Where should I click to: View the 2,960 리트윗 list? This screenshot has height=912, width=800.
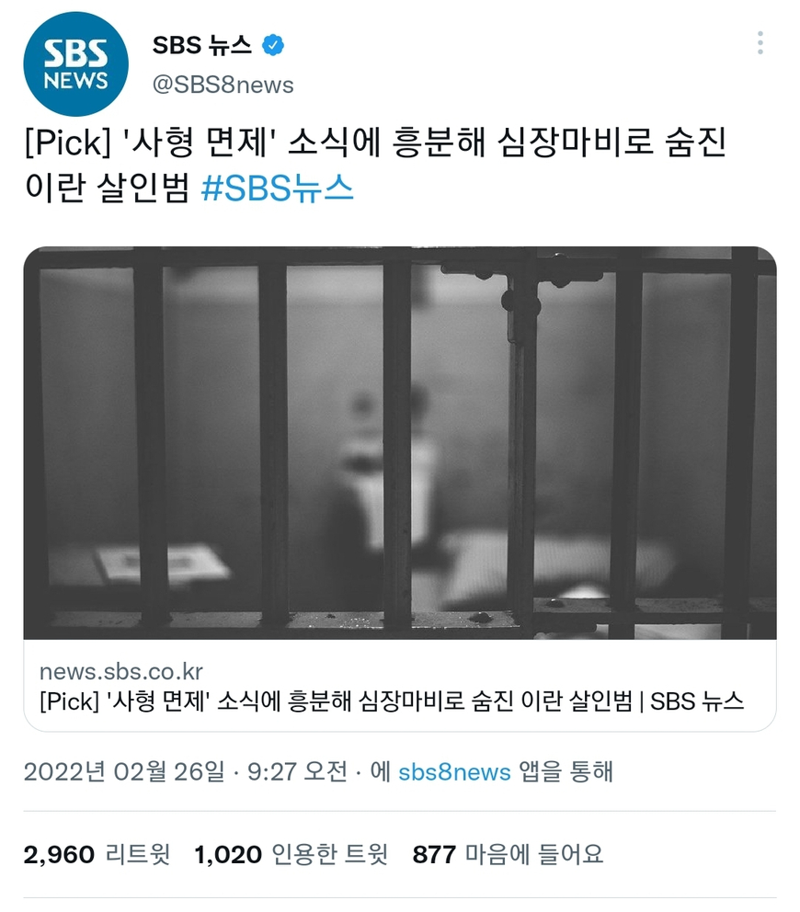pos(97,854)
